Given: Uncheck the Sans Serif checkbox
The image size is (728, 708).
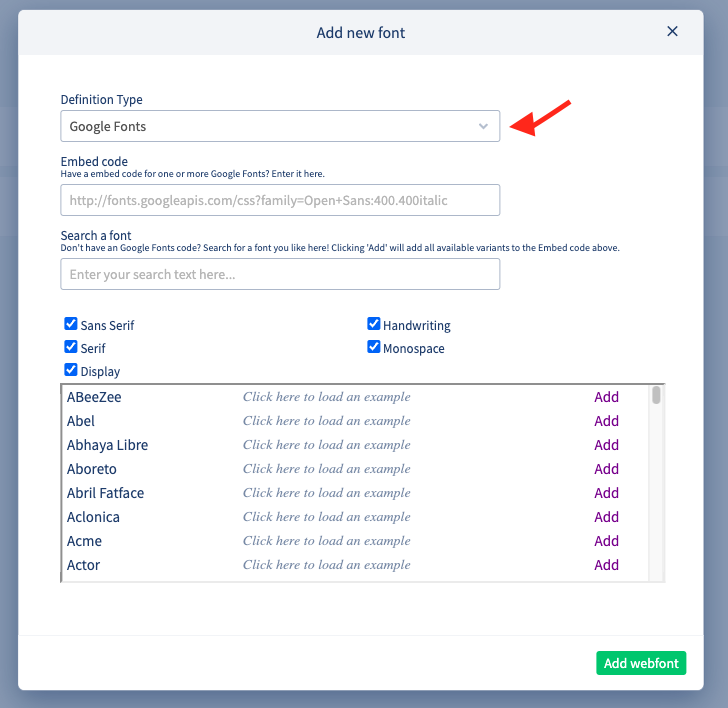Looking at the screenshot, I should [71, 324].
